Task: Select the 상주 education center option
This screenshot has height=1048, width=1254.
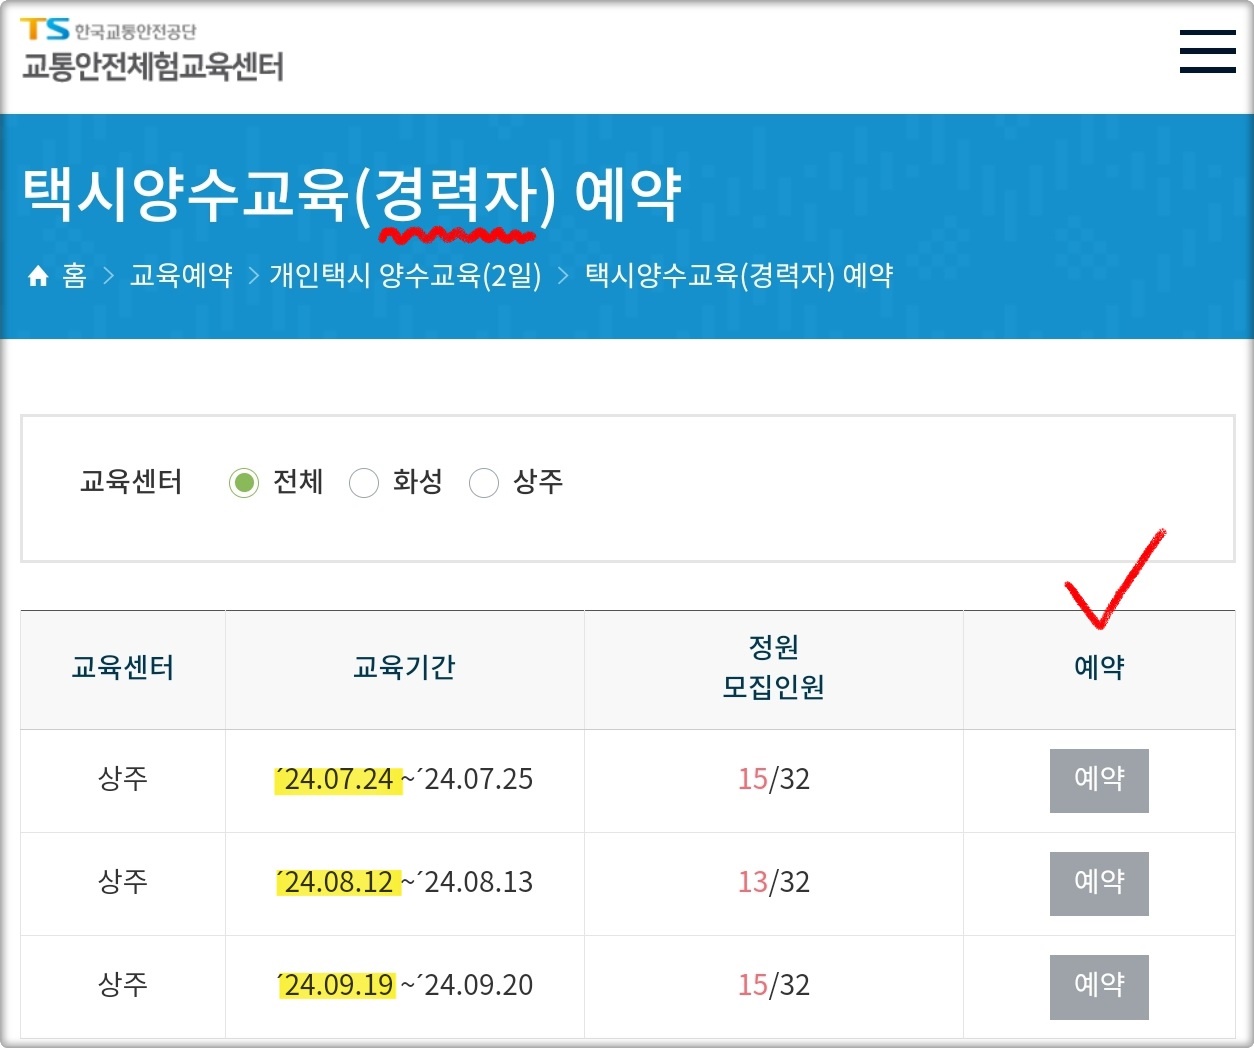Action: (x=485, y=483)
